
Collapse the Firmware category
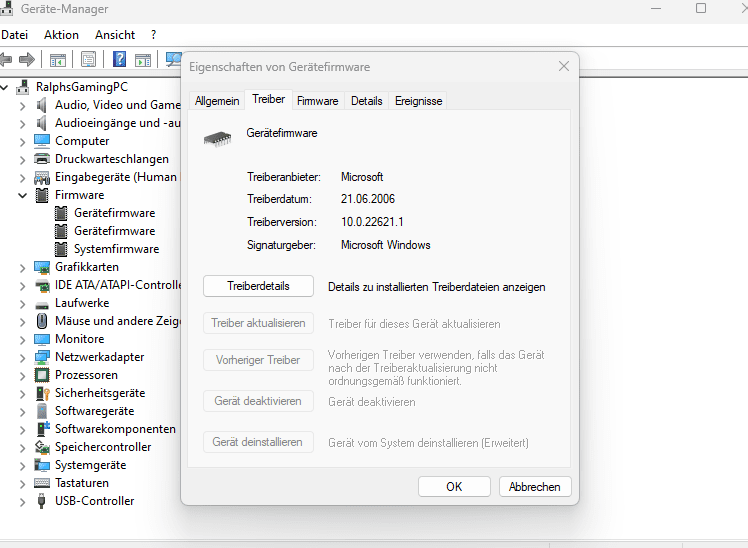tap(22, 196)
